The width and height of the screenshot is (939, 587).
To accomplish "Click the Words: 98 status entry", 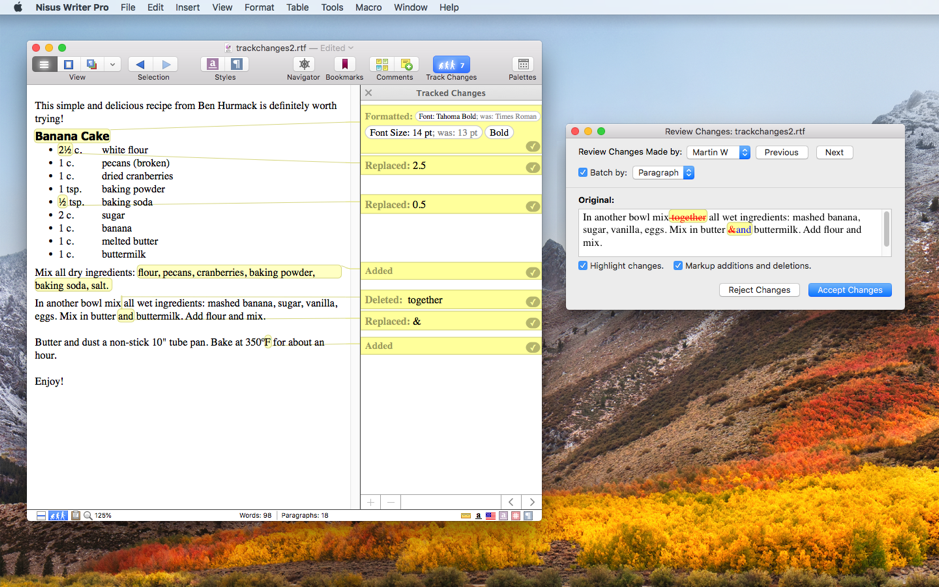I will click(x=255, y=515).
